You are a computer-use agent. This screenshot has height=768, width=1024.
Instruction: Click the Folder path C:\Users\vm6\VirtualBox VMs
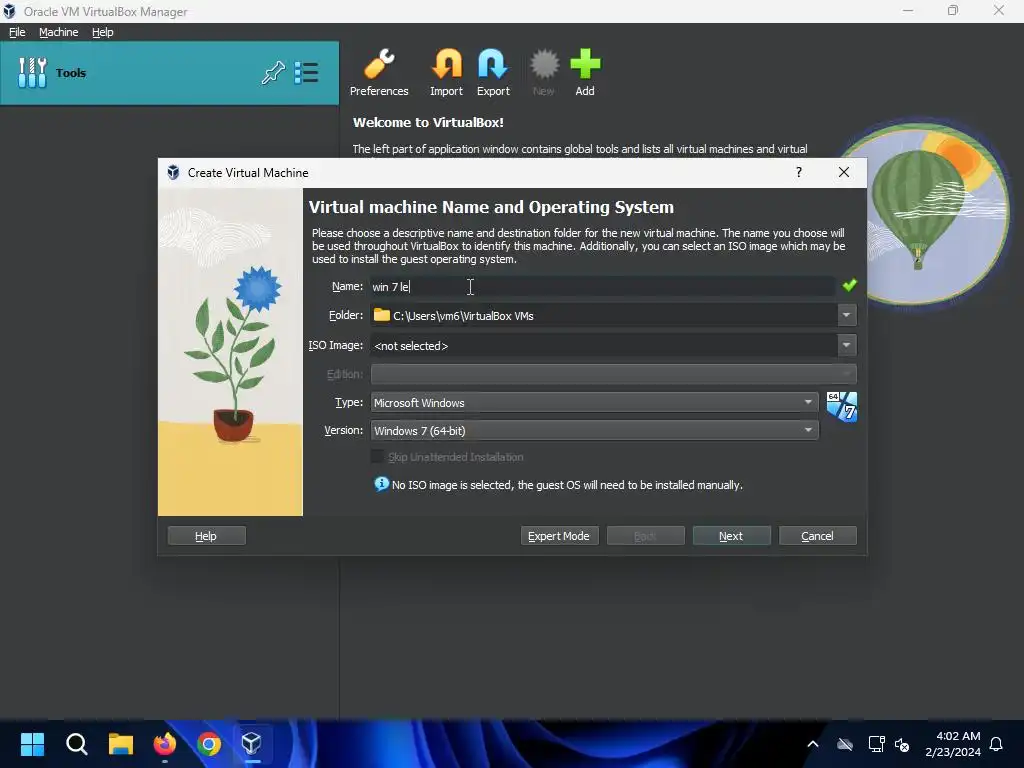coord(463,315)
